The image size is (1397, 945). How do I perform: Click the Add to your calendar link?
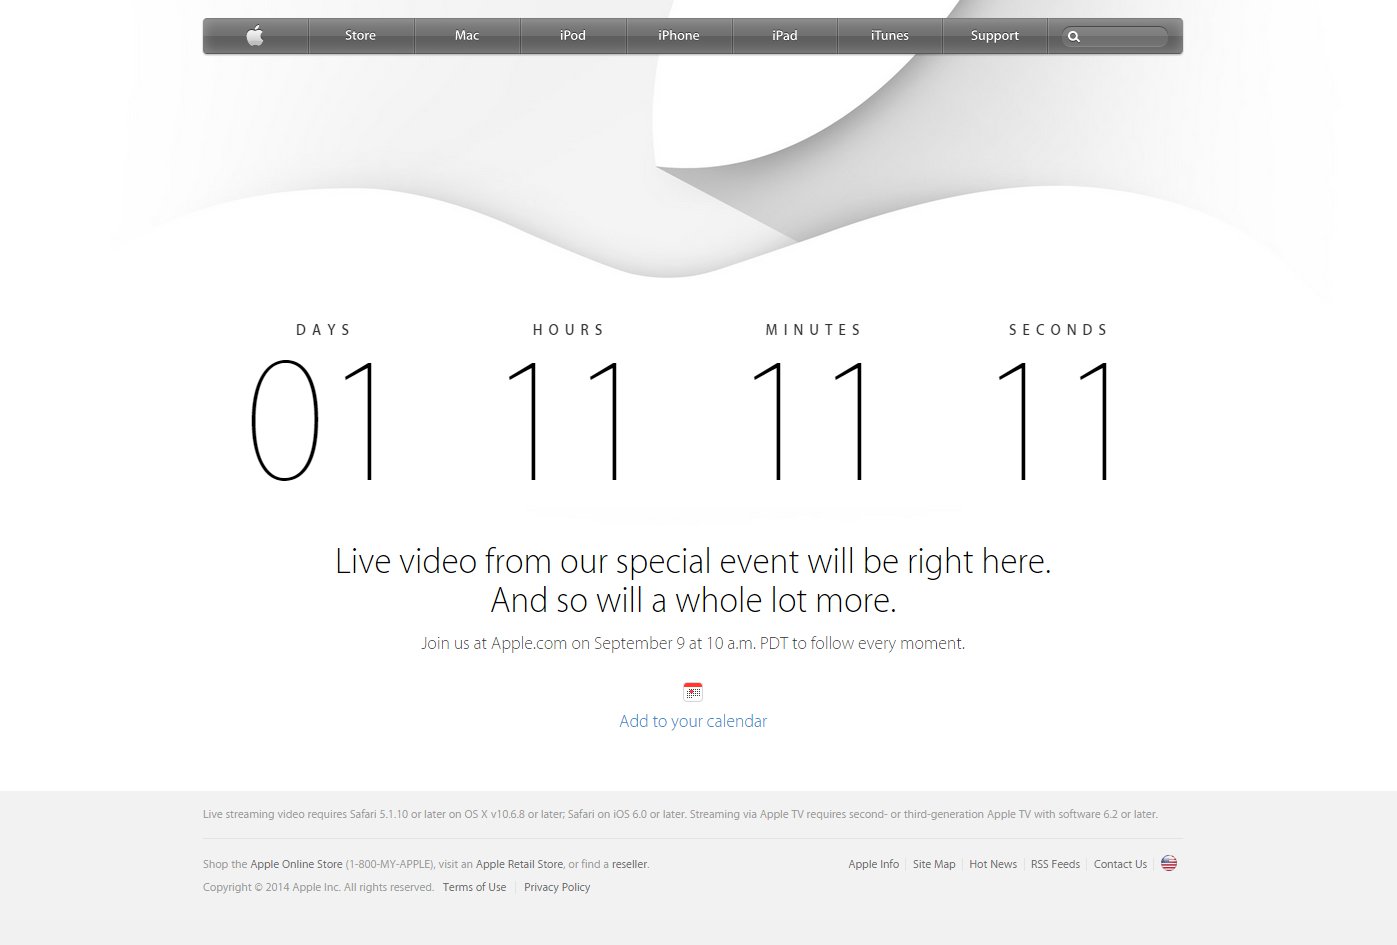click(x=693, y=721)
